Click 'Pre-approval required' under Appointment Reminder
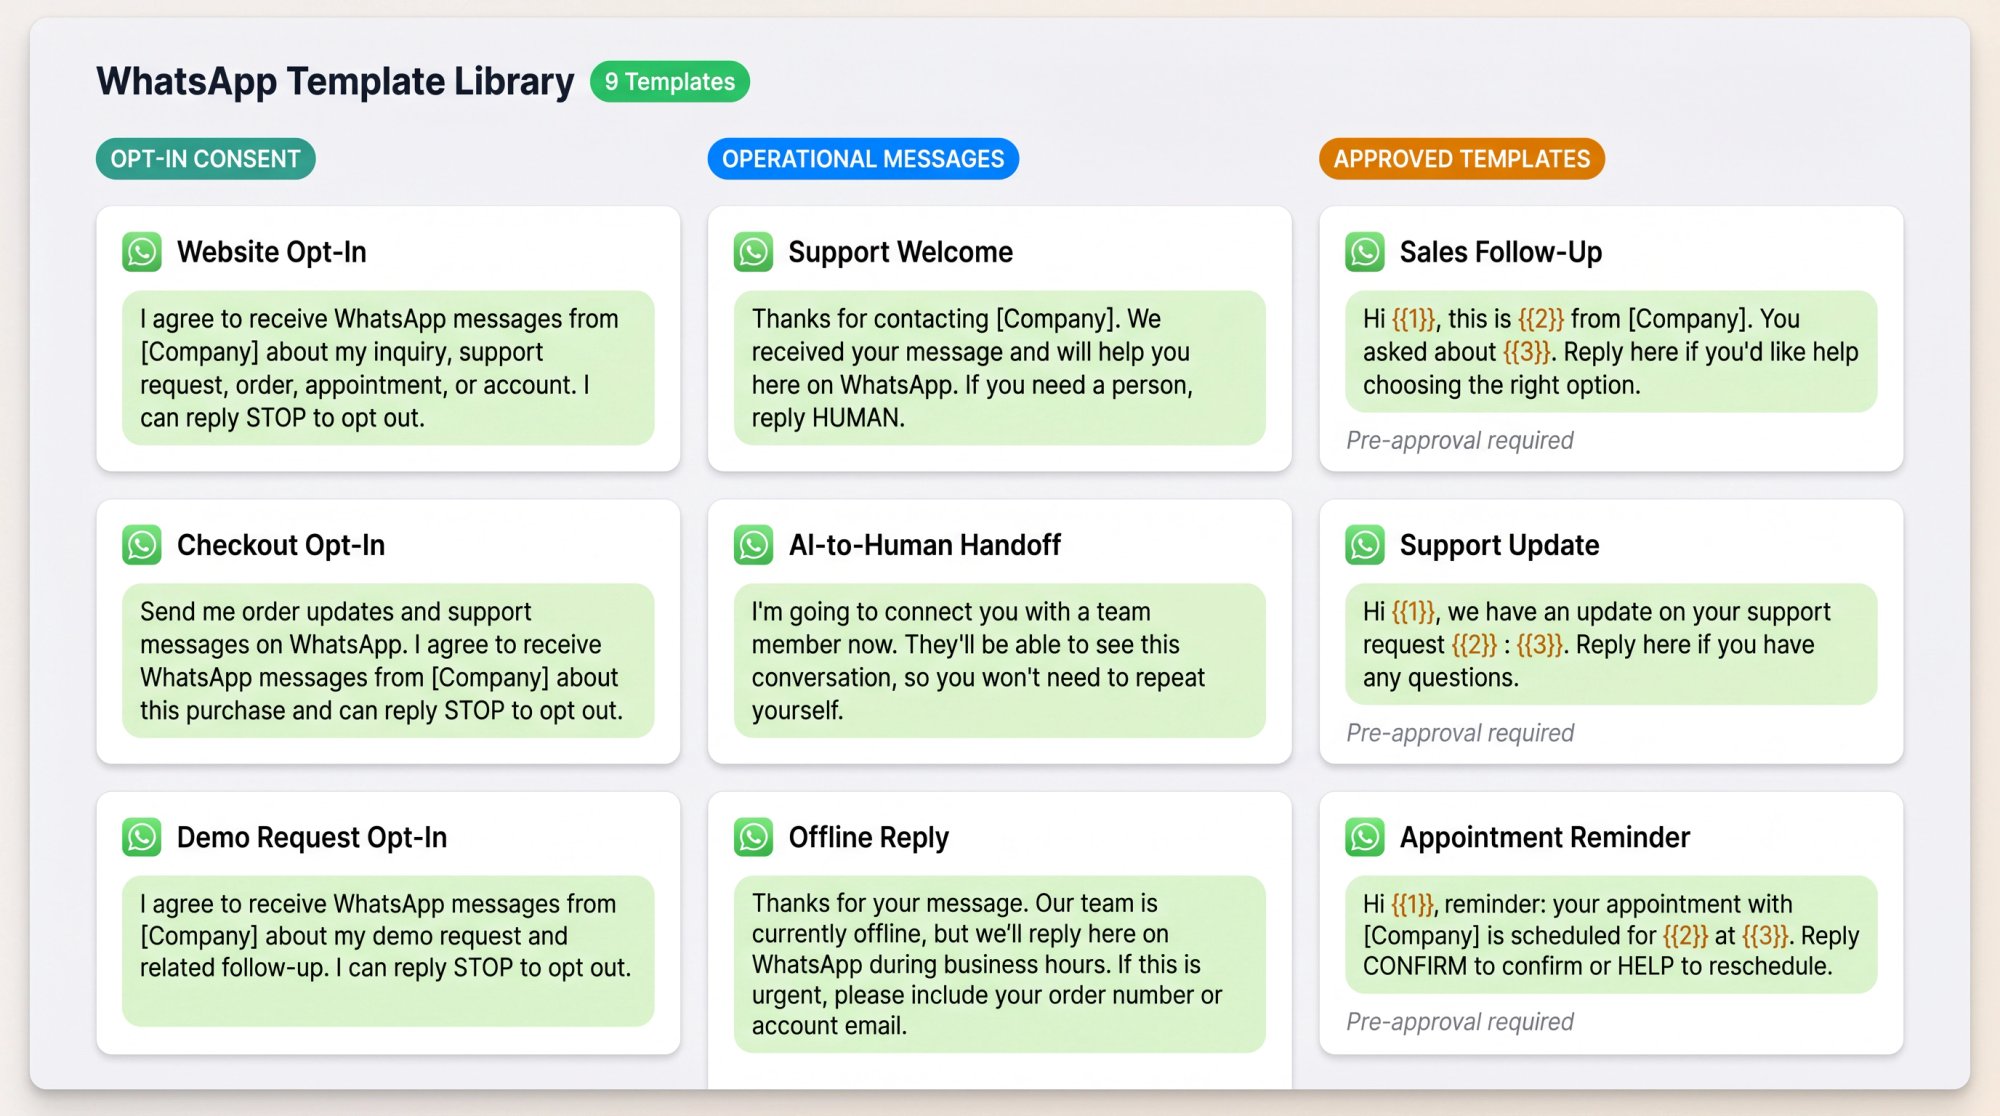2000x1116 pixels. click(1460, 1021)
